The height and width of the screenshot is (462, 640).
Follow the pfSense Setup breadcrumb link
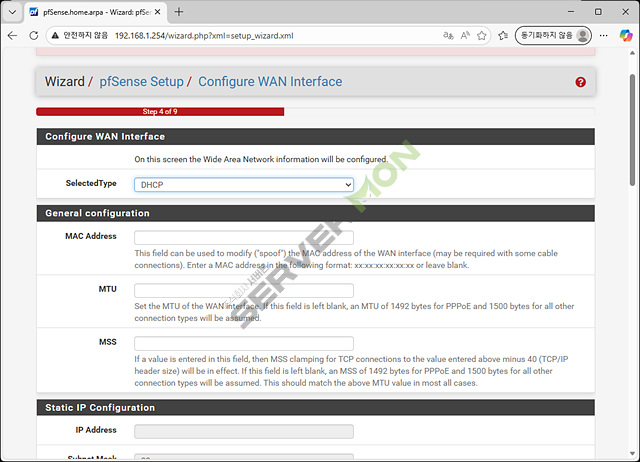[x=141, y=82]
